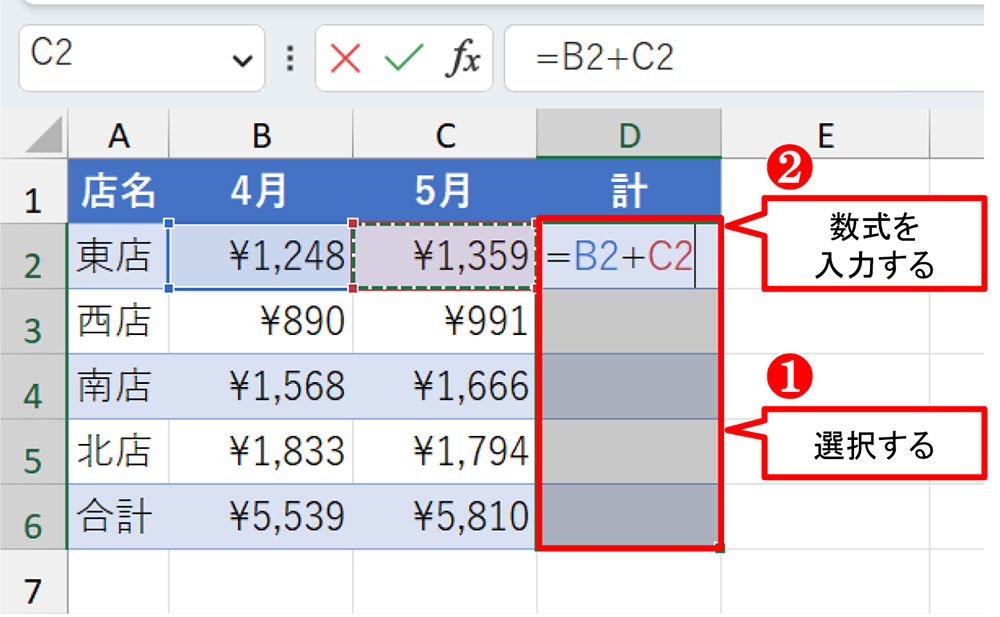Click the cell with ¥1,359

pyautogui.click(x=445, y=256)
